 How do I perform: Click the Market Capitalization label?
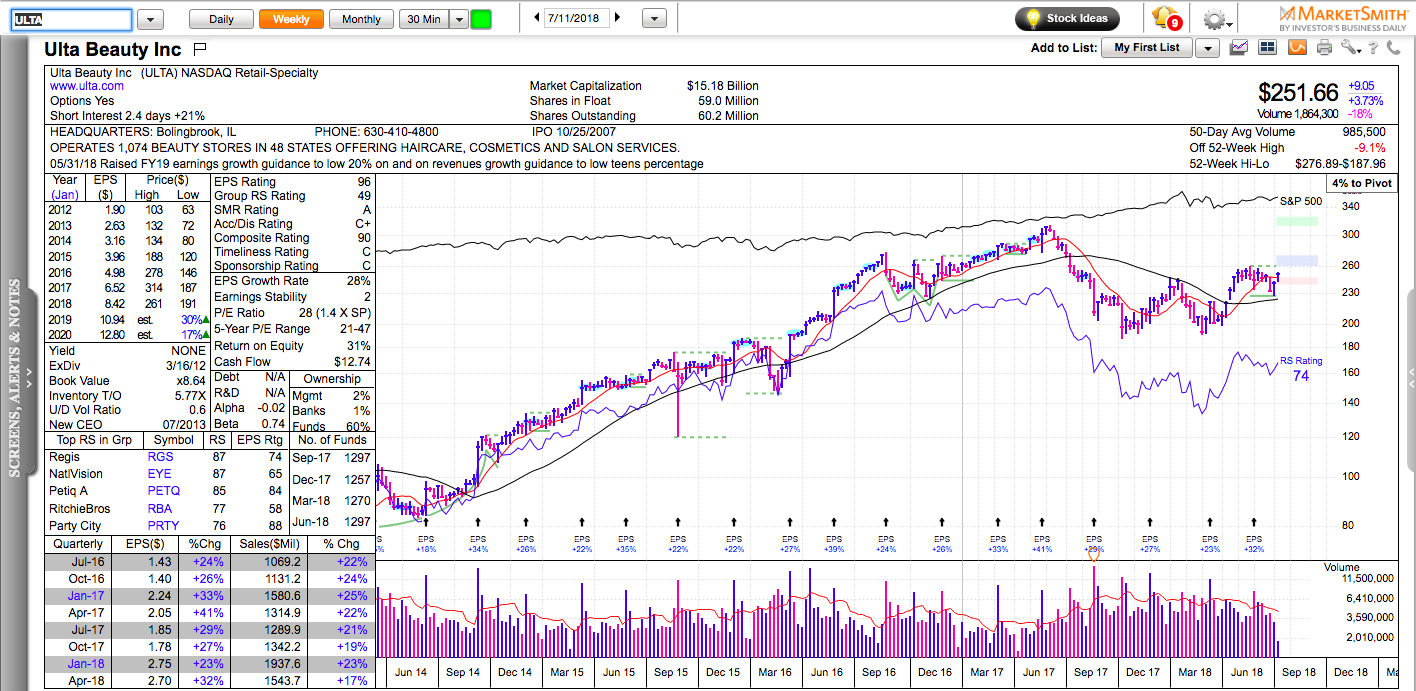click(x=586, y=86)
